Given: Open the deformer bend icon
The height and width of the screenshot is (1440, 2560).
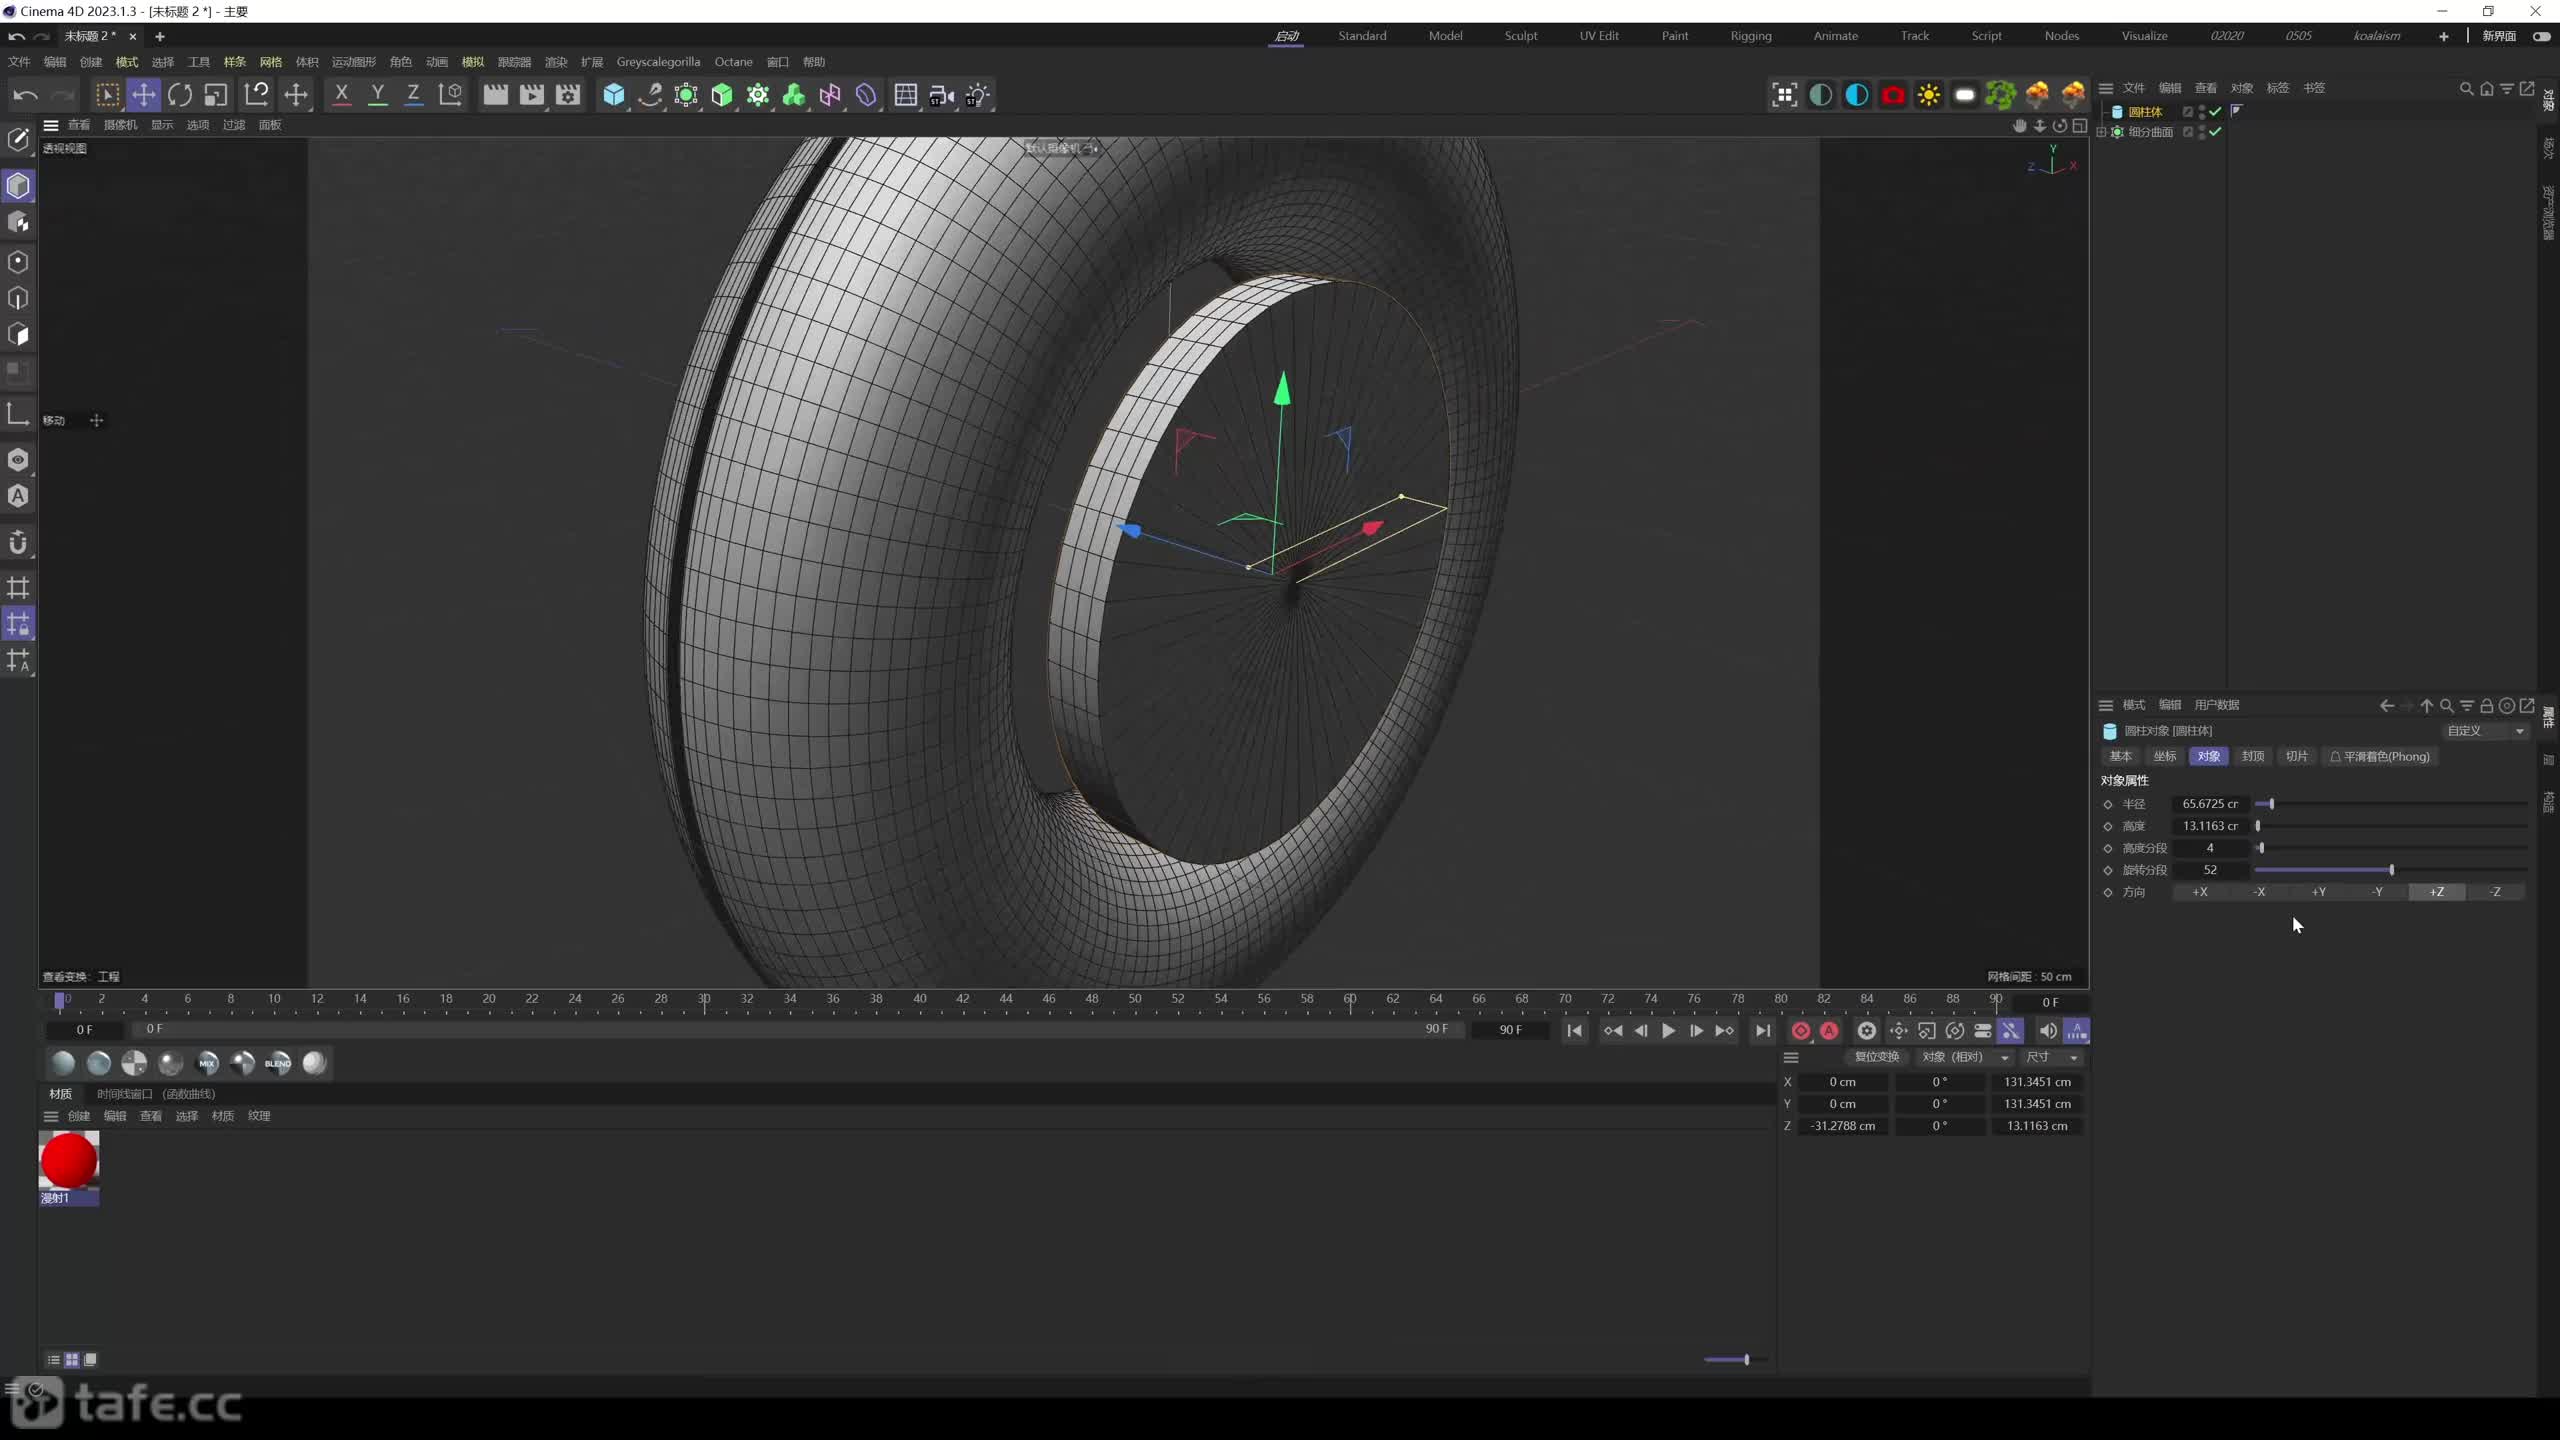Looking at the screenshot, I should (x=866, y=95).
